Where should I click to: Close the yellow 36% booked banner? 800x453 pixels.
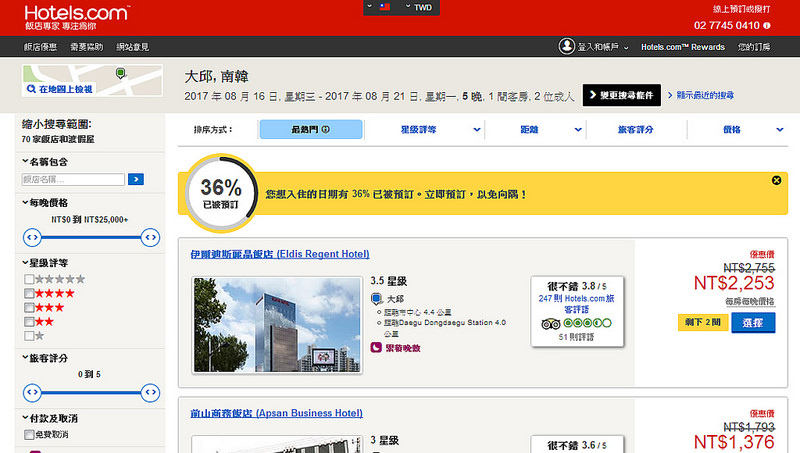pos(776,180)
